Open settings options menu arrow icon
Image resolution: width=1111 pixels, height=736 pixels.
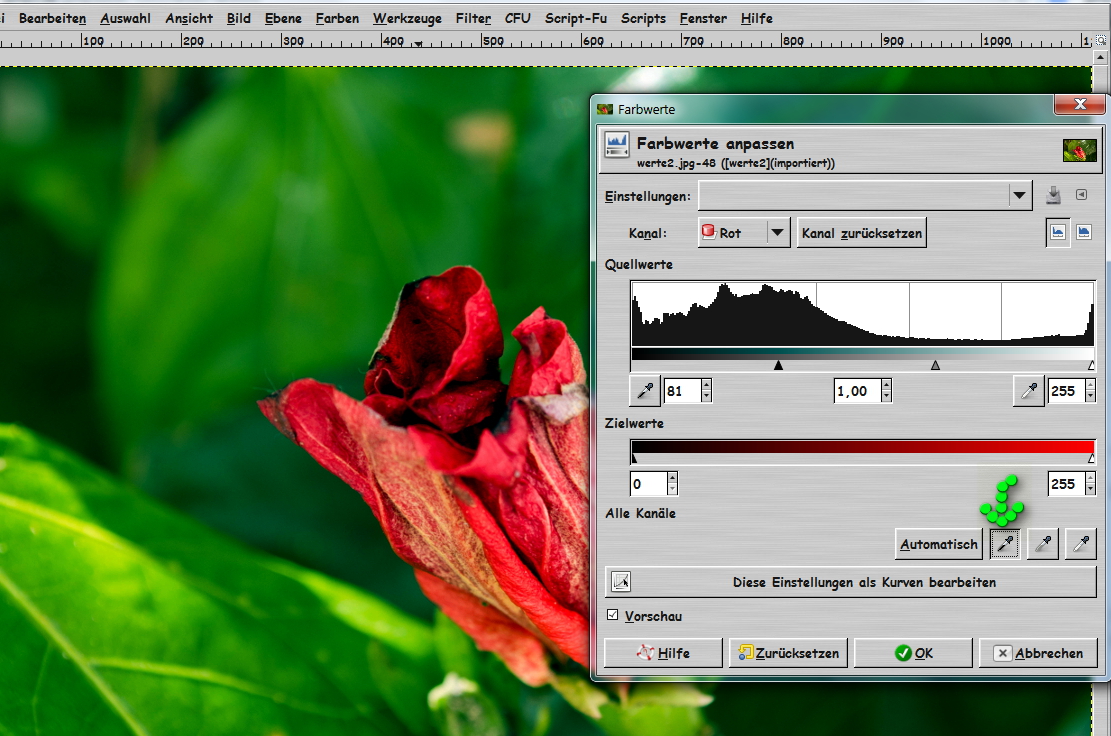point(1081,196)
